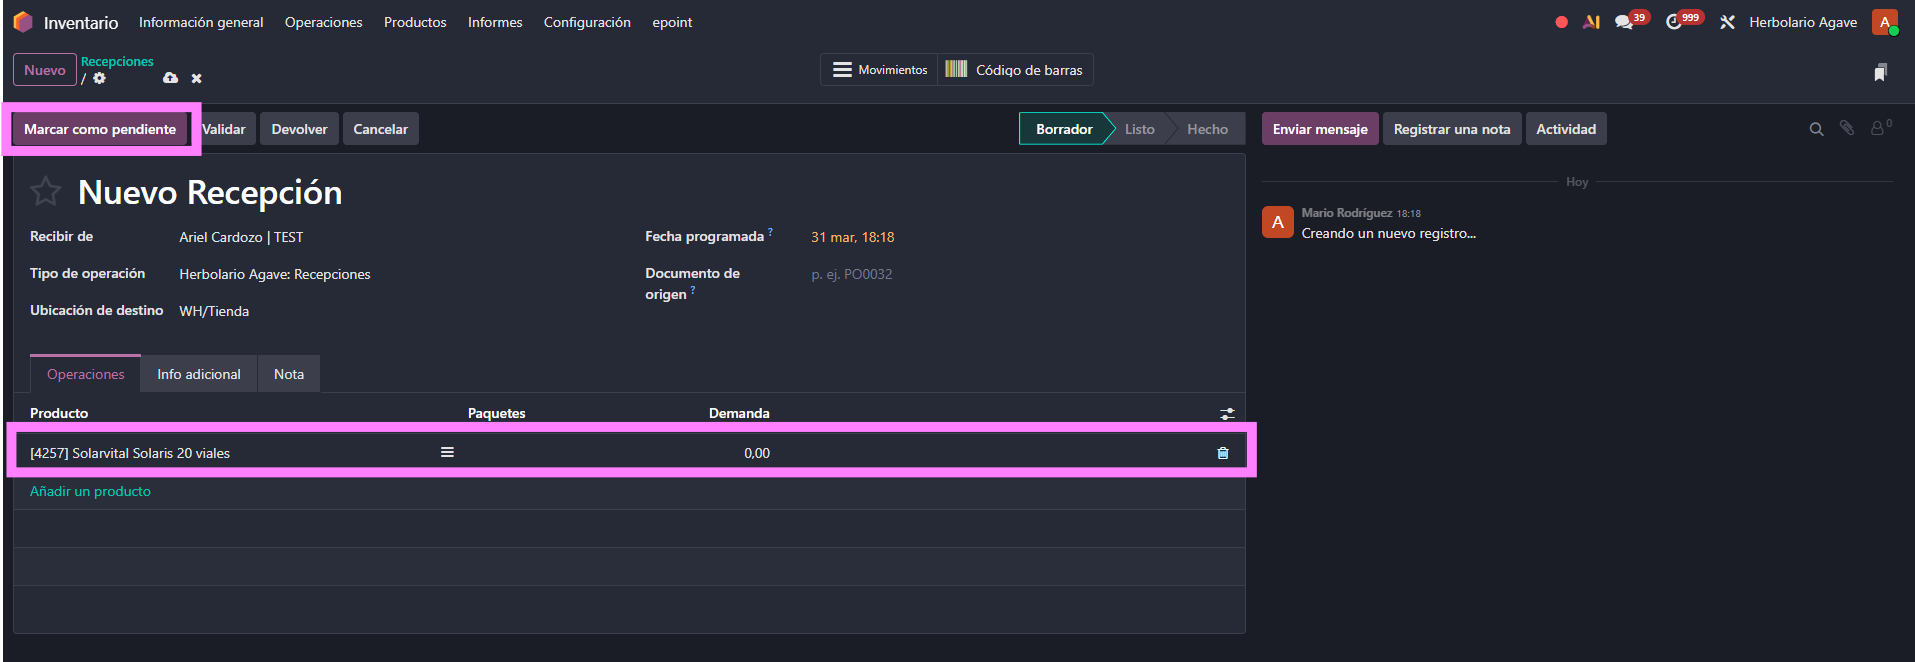Click the Validar button
1915x662 pixels.
point(225,129)
